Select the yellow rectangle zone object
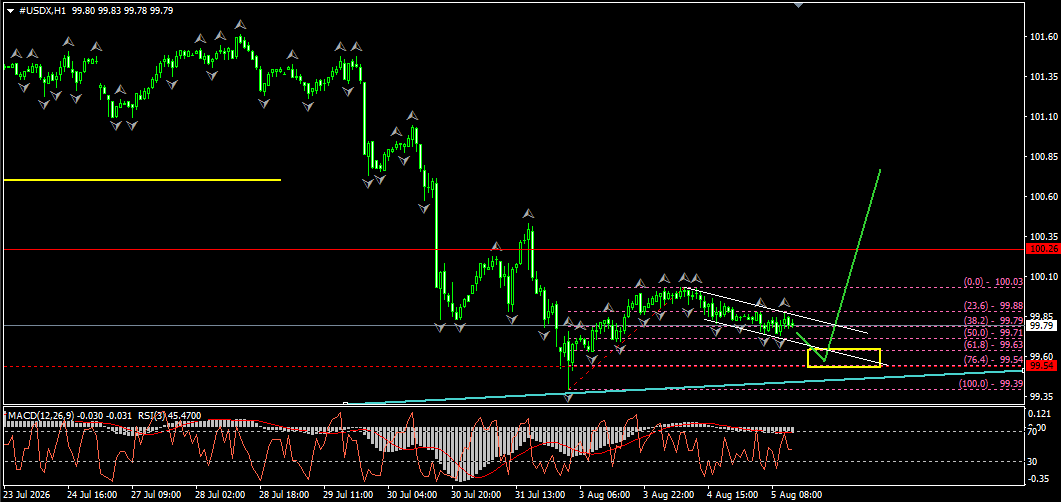Image resolution: width=1061 pixels, height=502 pixels. [844, 358]
